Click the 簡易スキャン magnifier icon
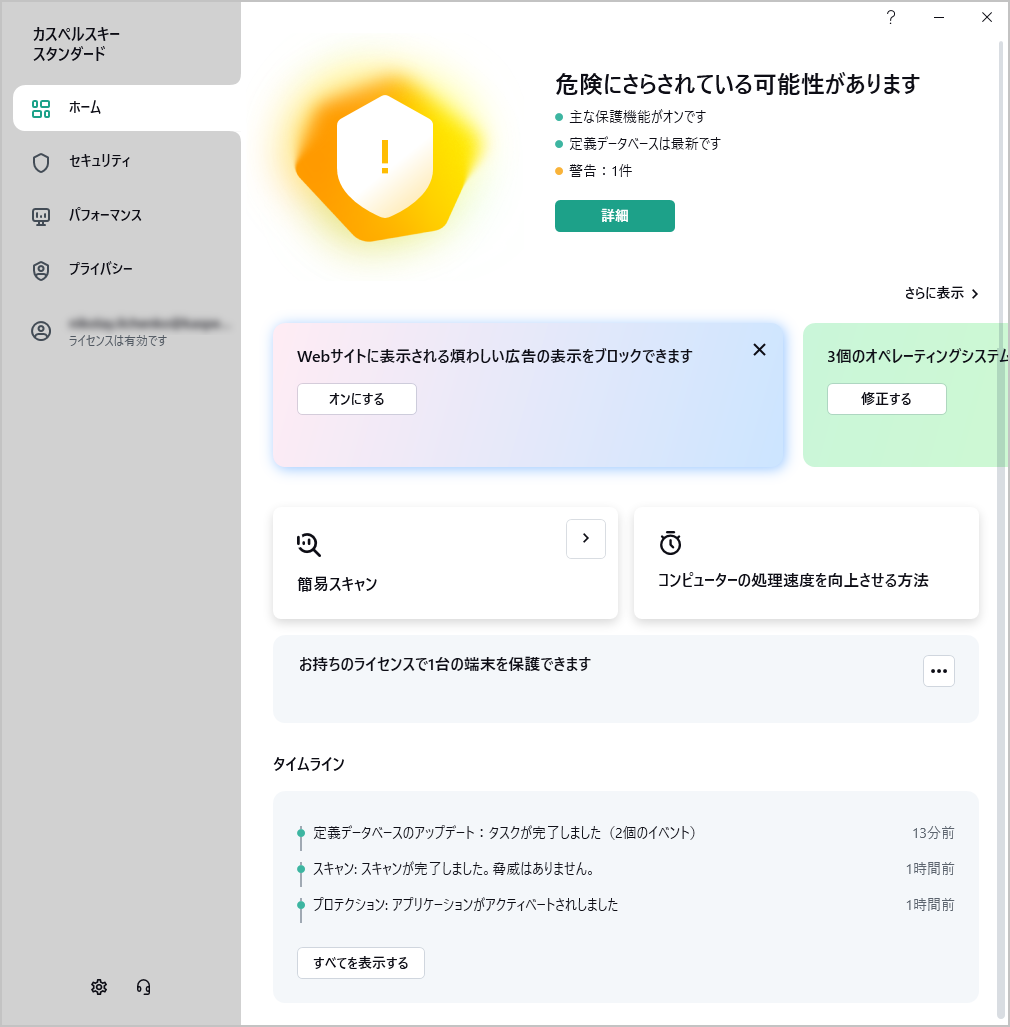Screen dimensions: 1010x1027 pos(309,544)
